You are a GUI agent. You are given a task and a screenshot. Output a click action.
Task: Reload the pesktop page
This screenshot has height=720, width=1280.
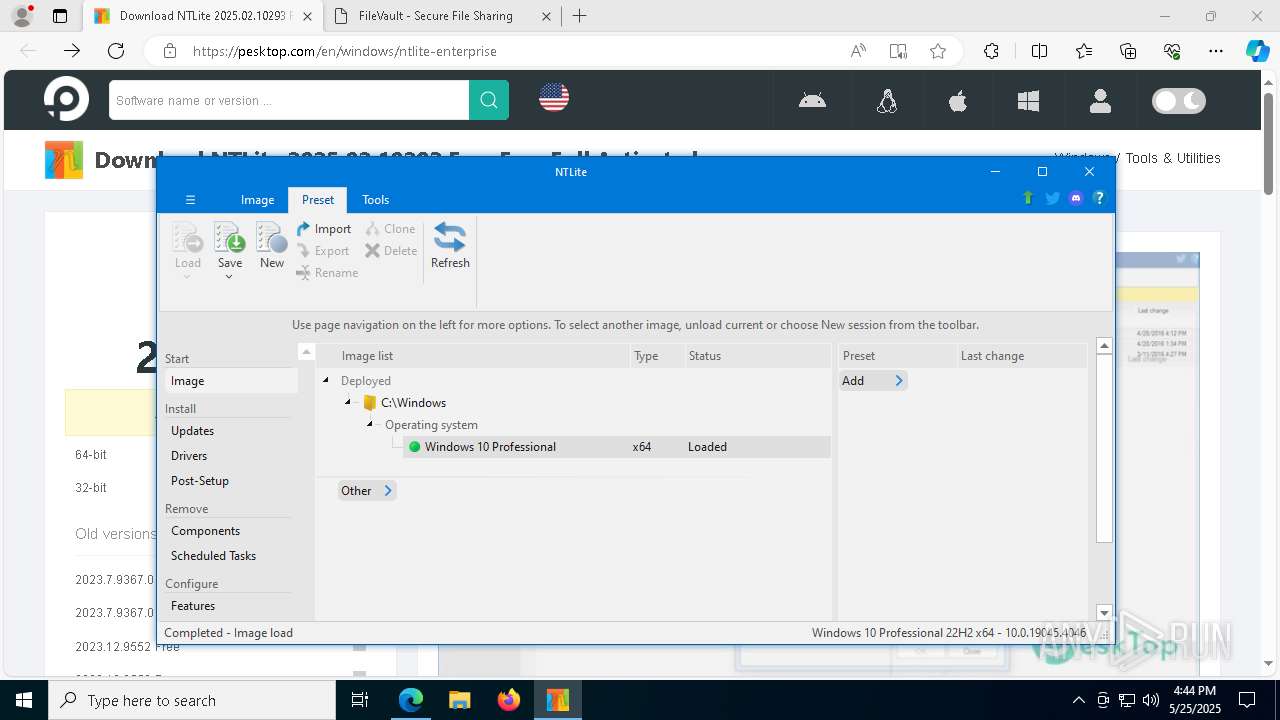pyautogui.click(x=116, y=51)
